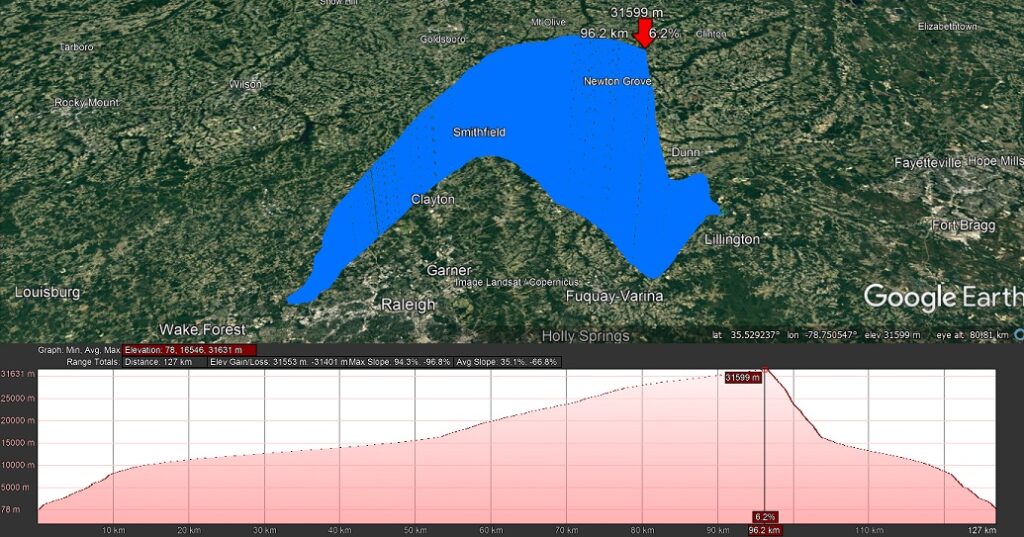Image resolution: width=1024 pixels, height=537 pixels.
Task: Click the 6.2% slope tag on the graph cursor
Action: click(765, 516)
